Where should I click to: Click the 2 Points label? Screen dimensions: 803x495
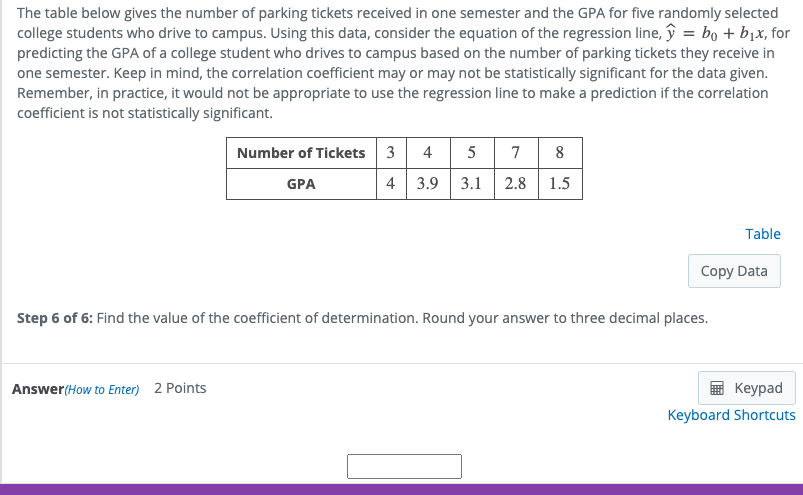[180, 388]
